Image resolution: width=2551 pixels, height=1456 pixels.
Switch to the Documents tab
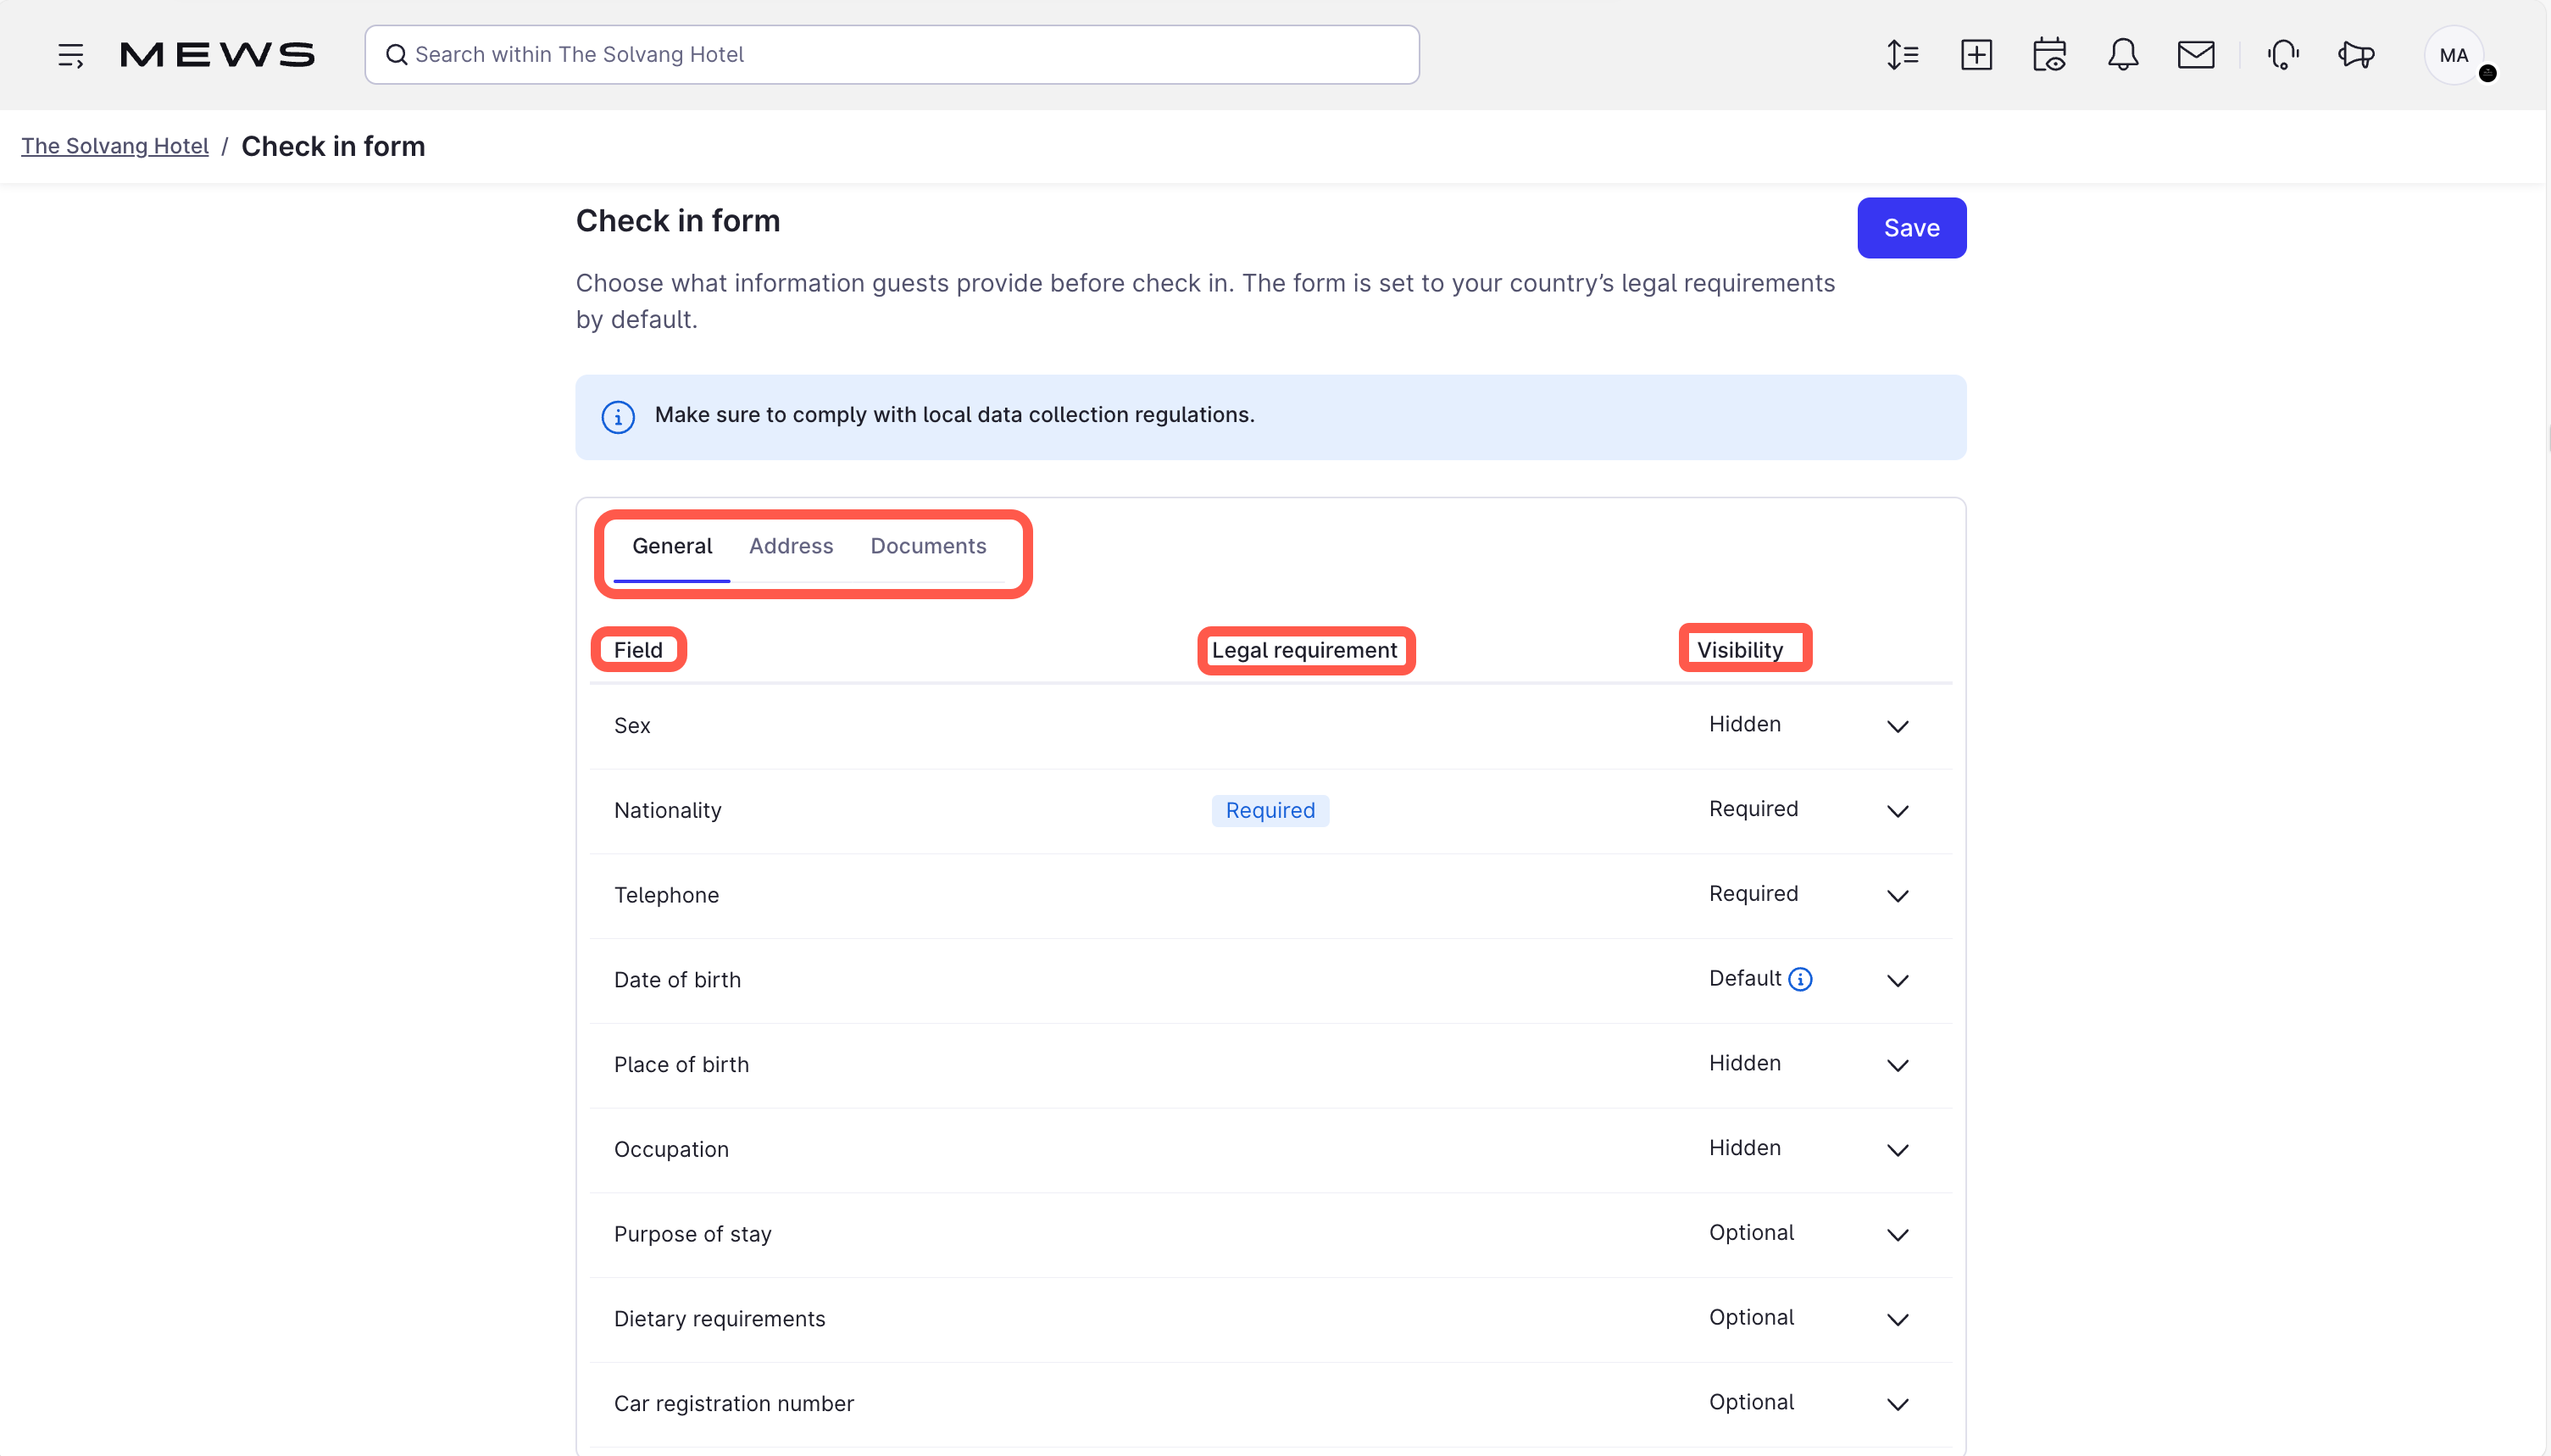(x=928, y=546)
